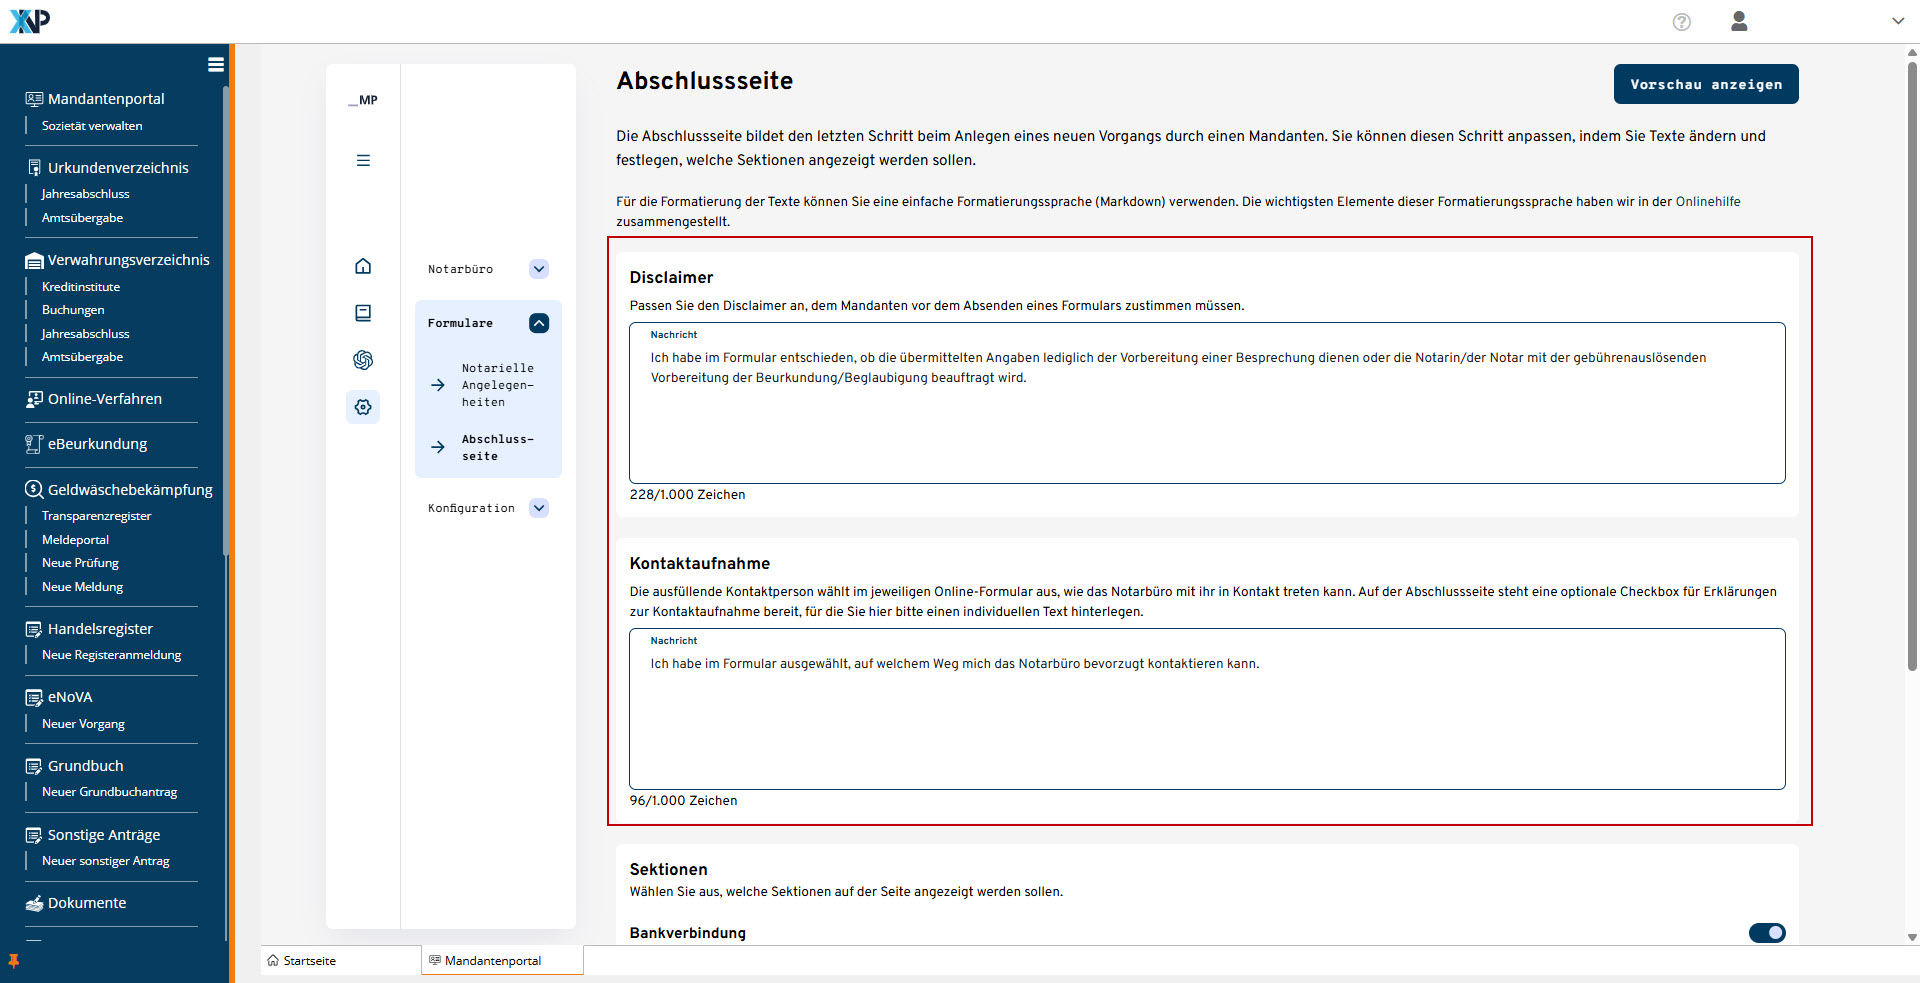Select Abschlussseite under Formulare

point(498,447)
